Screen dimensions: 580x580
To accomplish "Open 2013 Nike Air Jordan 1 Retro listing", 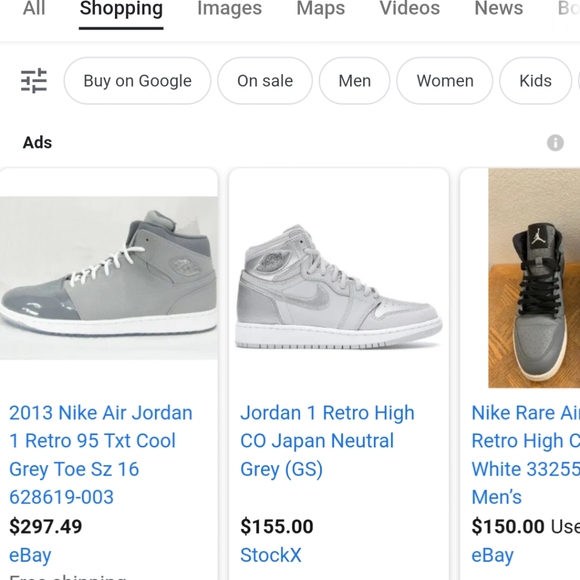I will 101,455.
